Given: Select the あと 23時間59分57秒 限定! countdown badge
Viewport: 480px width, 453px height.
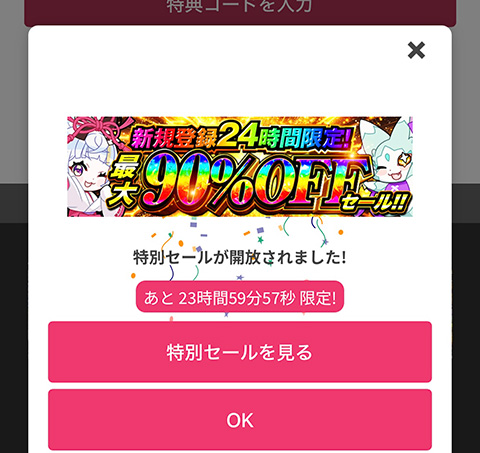Looking at the screenshot, I should (240, 297).
